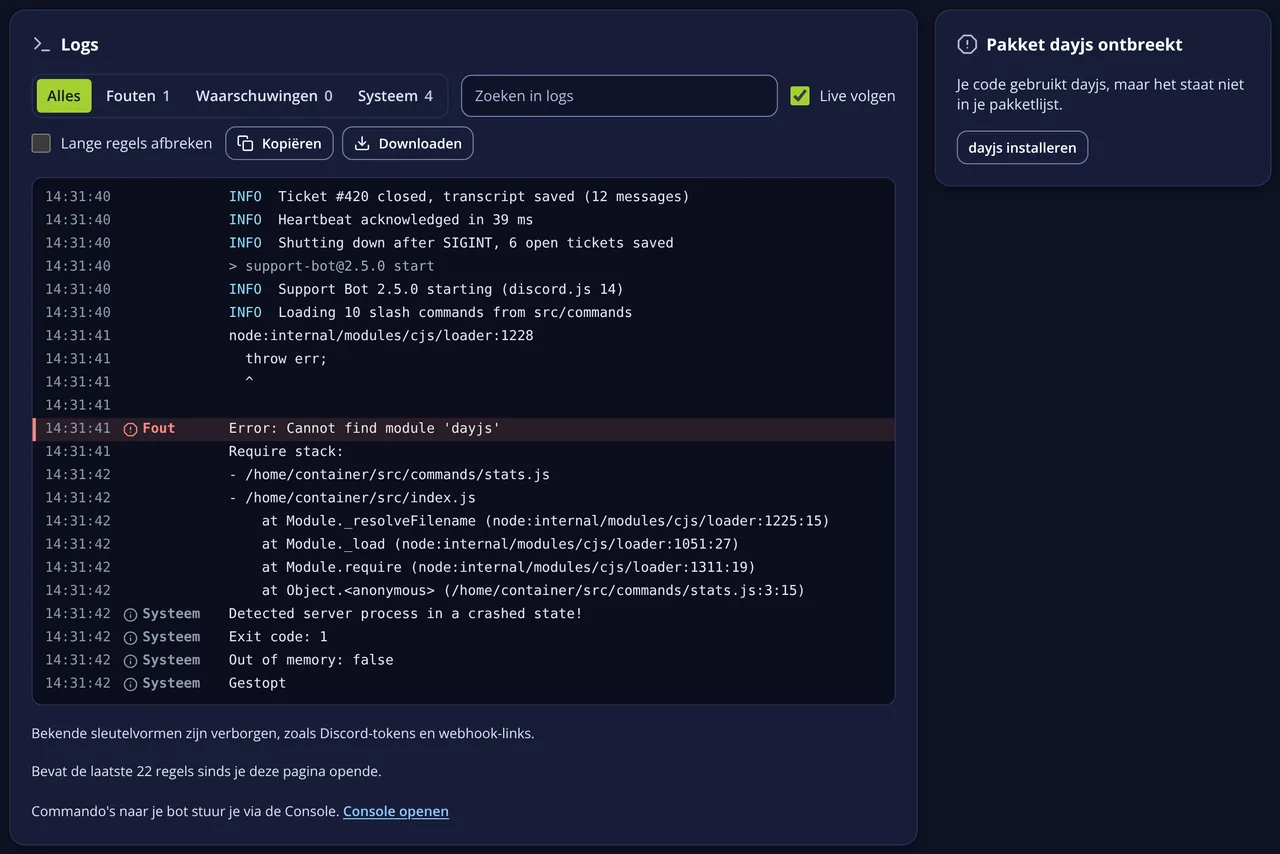Focus the Zoeken in logs search field

point(619,96)
